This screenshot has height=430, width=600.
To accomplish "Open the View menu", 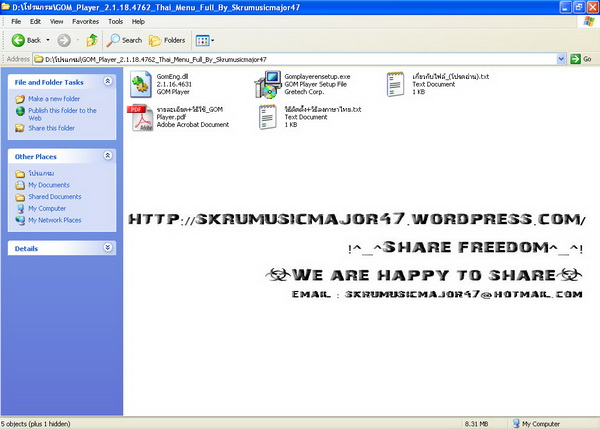I will (x=56, y=21).
